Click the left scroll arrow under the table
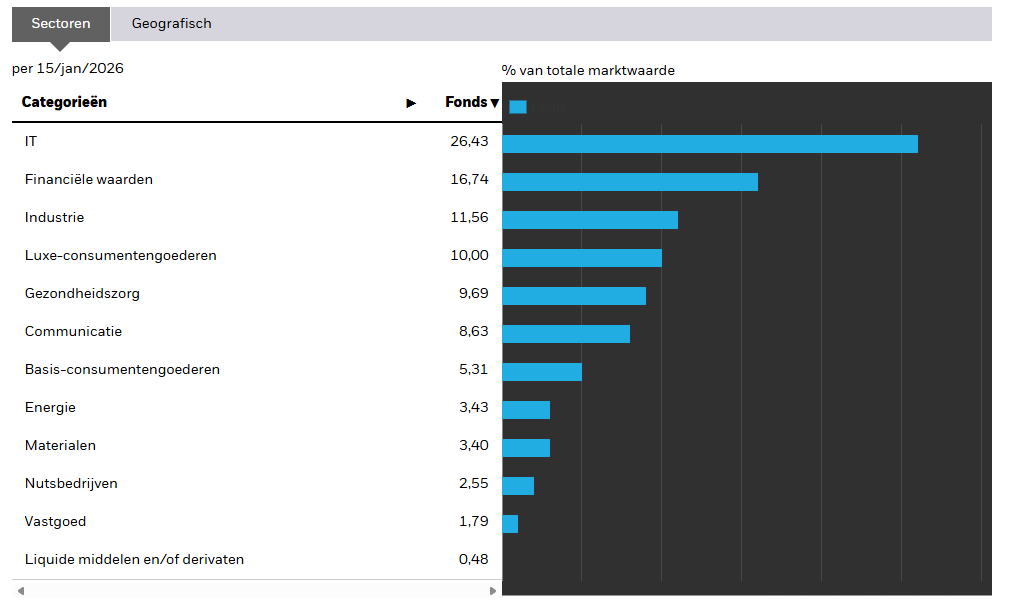This screenshot has width=1015, height=600. [20, 591]
